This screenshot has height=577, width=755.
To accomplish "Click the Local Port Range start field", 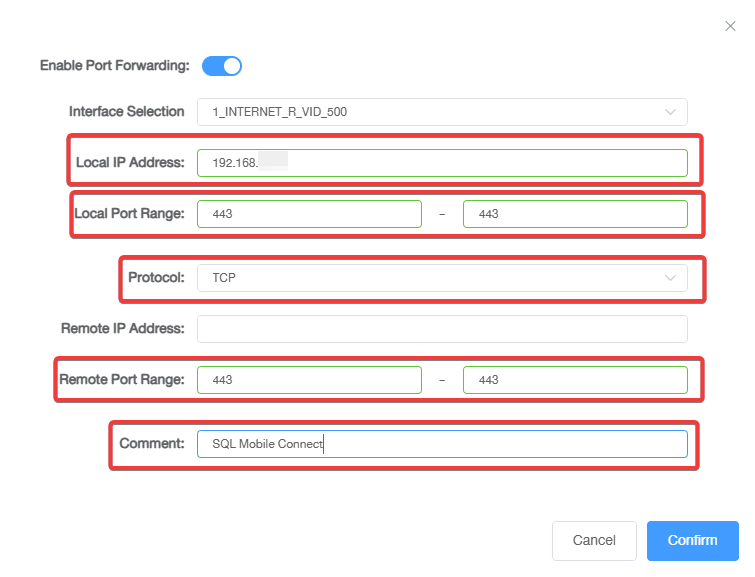I will [x=309, y=214].
